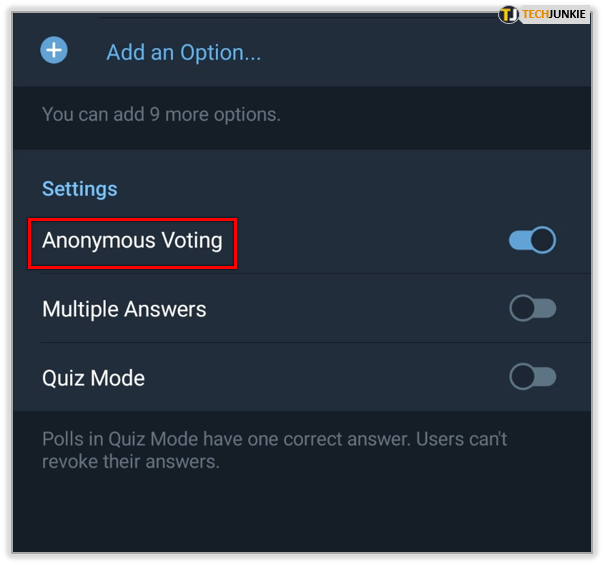Select the Anonymous Voting label

tap(132, 241)
